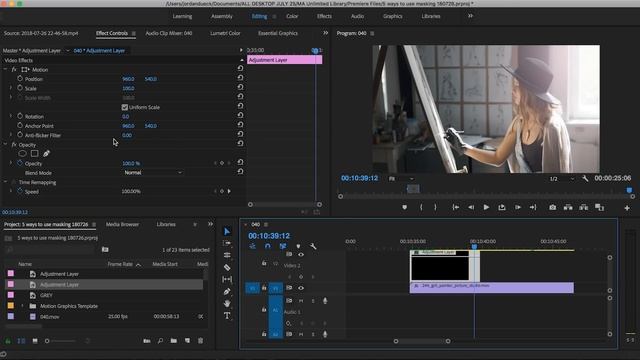
Task: Toggle Linked Selection in the timeline
Action: (282, 246)
